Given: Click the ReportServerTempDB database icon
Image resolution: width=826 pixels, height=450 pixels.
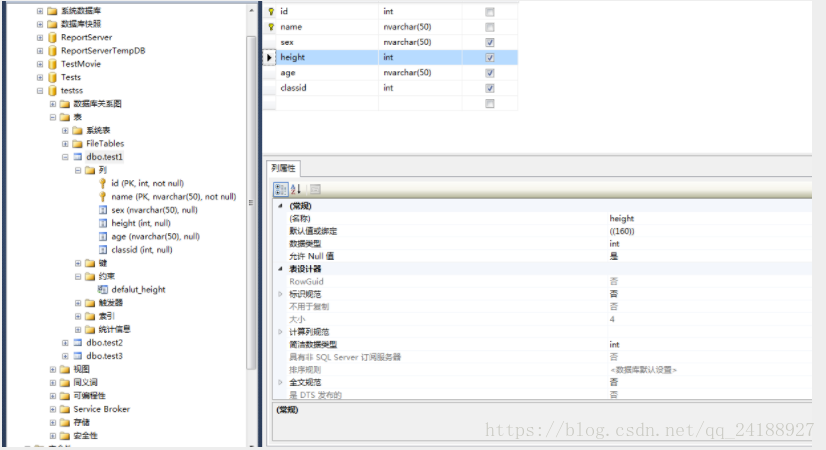Looking at the screenshot, I should pos(52,51).
